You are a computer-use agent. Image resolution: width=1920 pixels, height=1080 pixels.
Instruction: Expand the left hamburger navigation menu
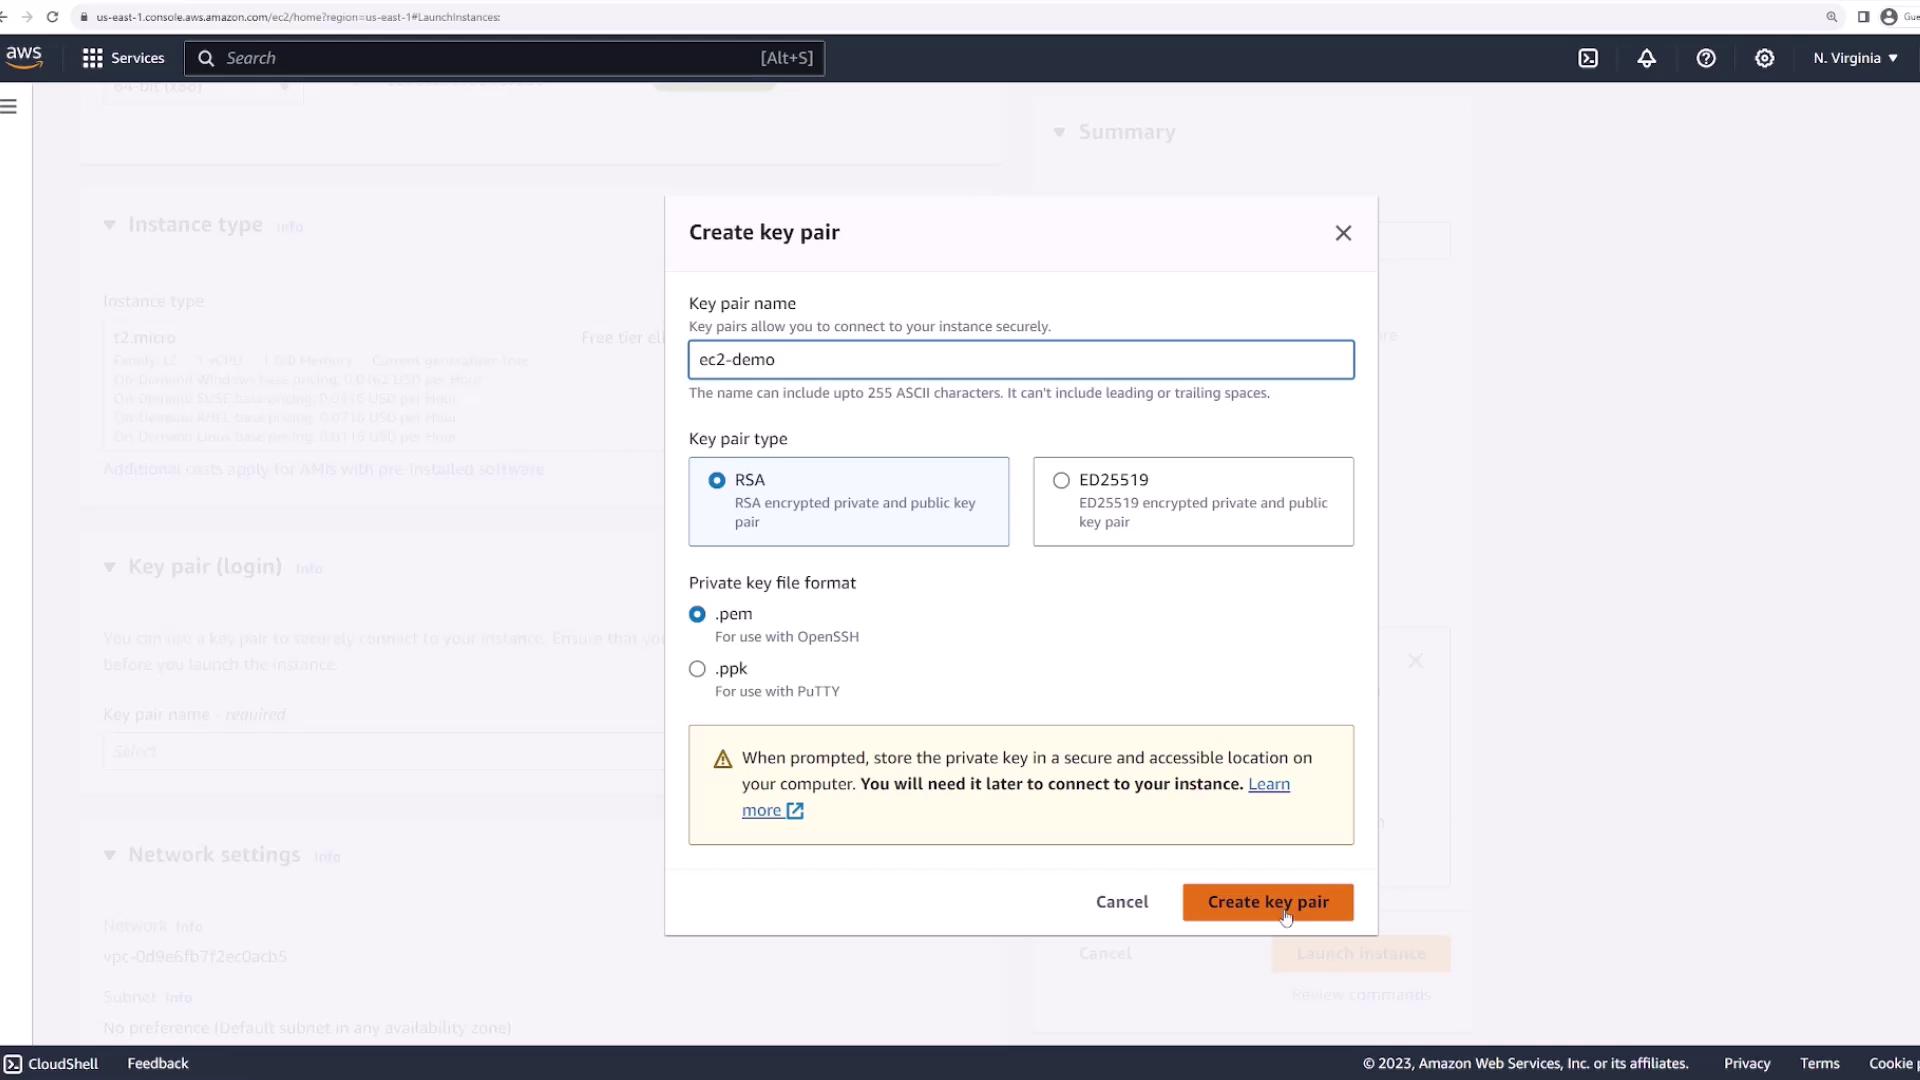[x=9, y=106]
